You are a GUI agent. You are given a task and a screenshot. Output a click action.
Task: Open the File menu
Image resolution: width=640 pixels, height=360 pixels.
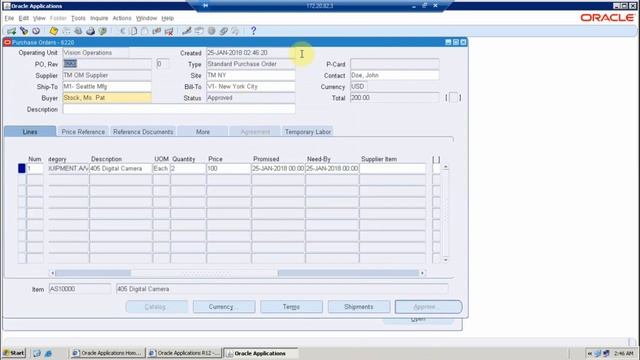[x=9, y=18]
